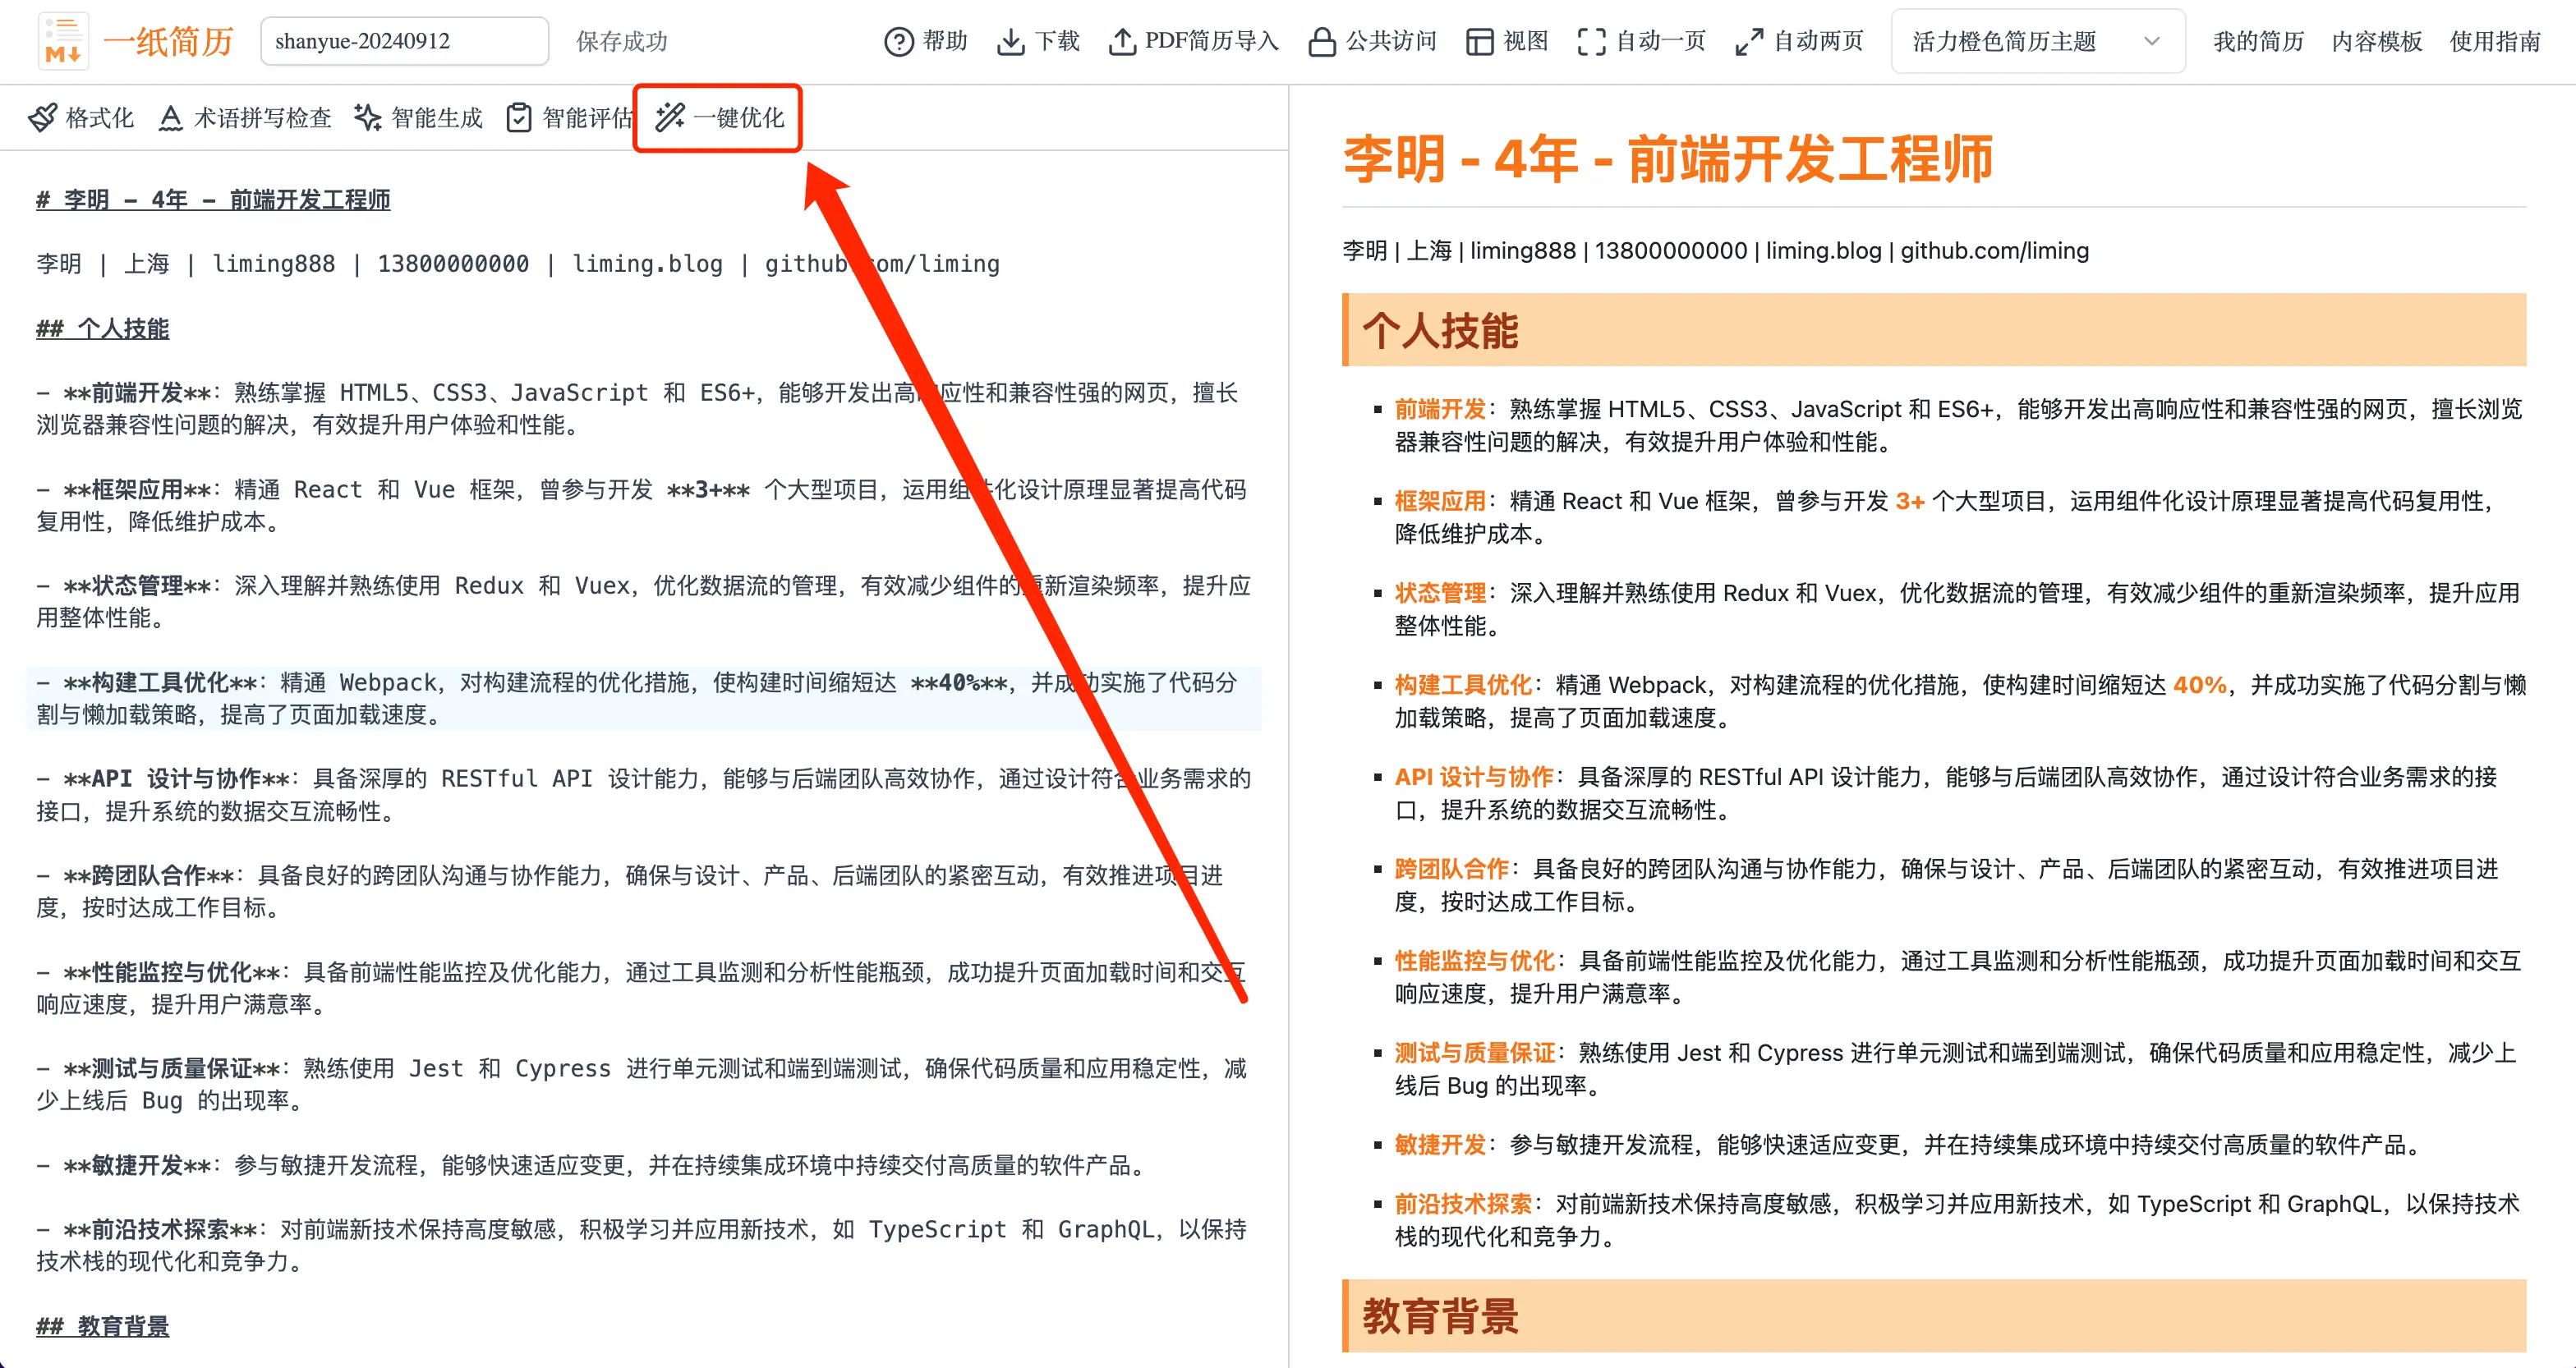2576x1368 pixels.
Task: Click the **API 设计与协作** line in the editor
Action: point(643,794)
